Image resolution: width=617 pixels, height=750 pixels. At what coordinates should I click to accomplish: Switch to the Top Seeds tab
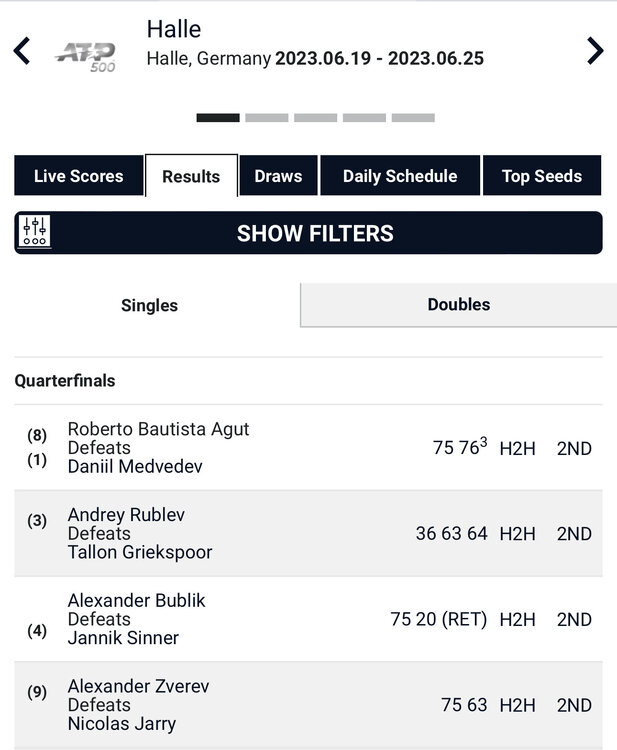pyautogui.click(x=541, y=176)
